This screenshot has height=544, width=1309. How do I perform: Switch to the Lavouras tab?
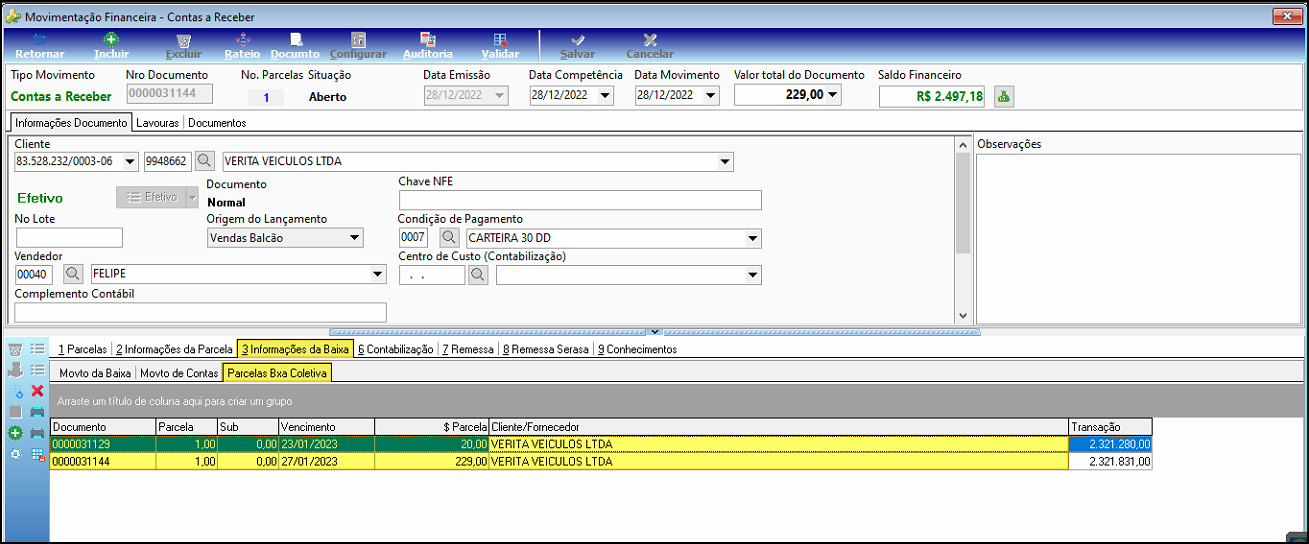[158, 123]
